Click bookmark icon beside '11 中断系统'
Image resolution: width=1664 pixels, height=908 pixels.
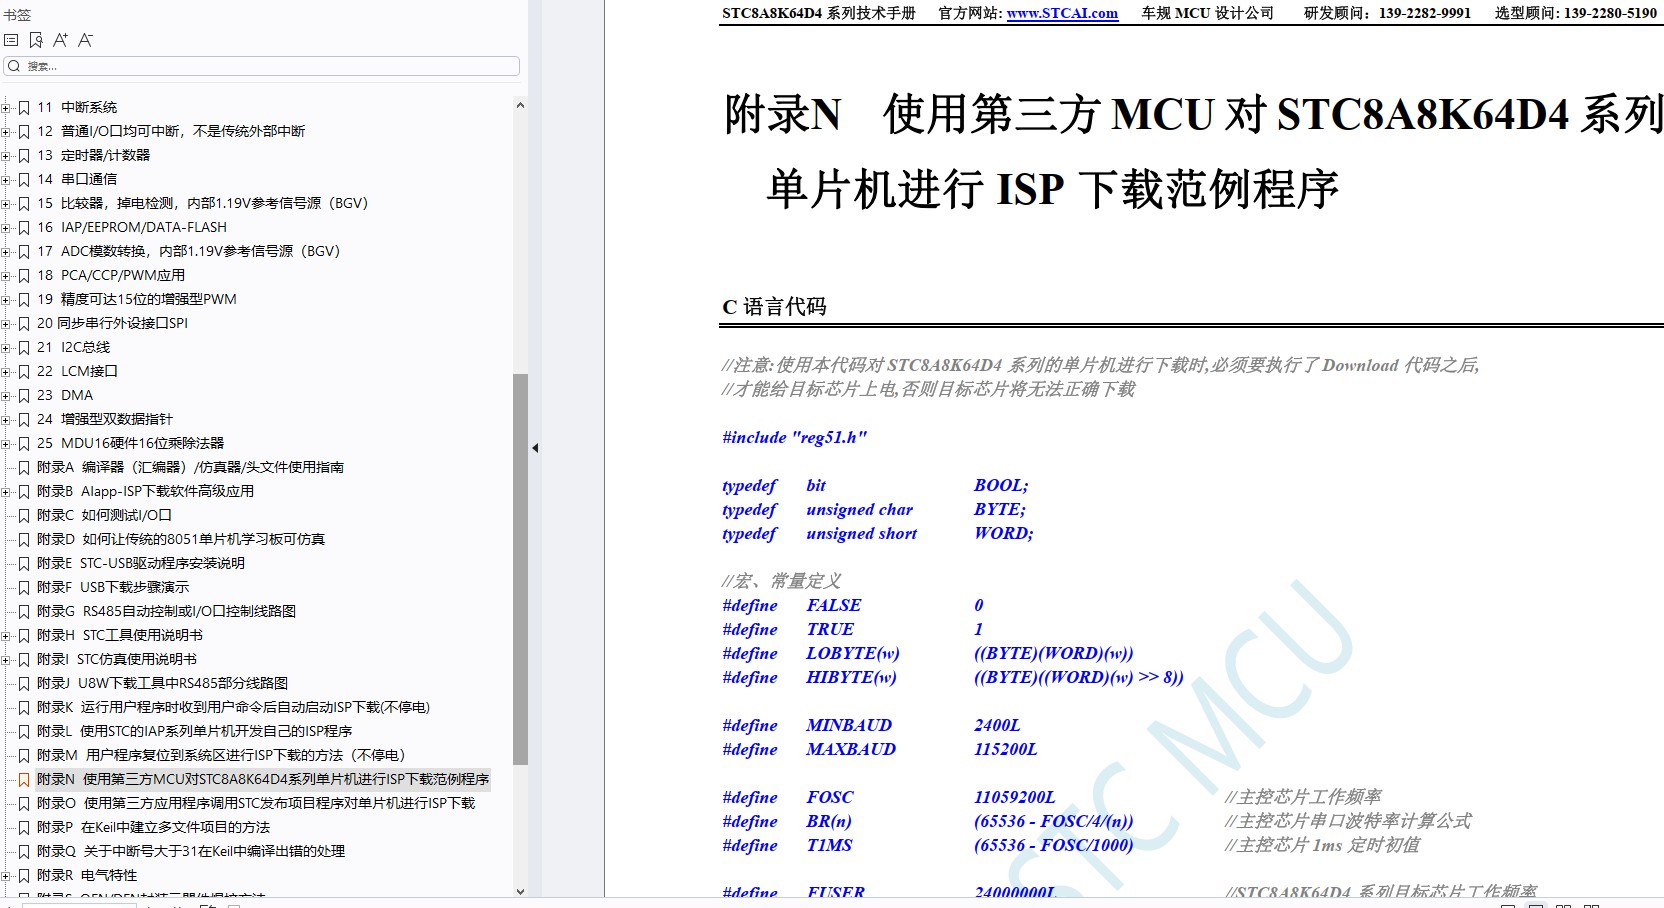[x=24, y=107]
